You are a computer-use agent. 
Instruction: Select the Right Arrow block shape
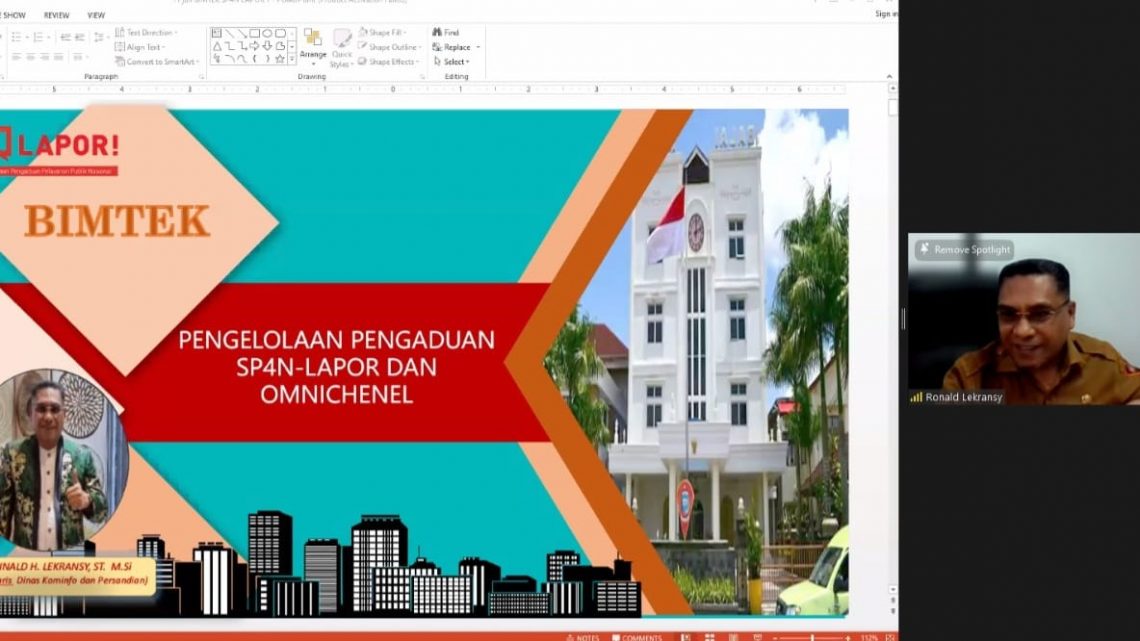254,47
